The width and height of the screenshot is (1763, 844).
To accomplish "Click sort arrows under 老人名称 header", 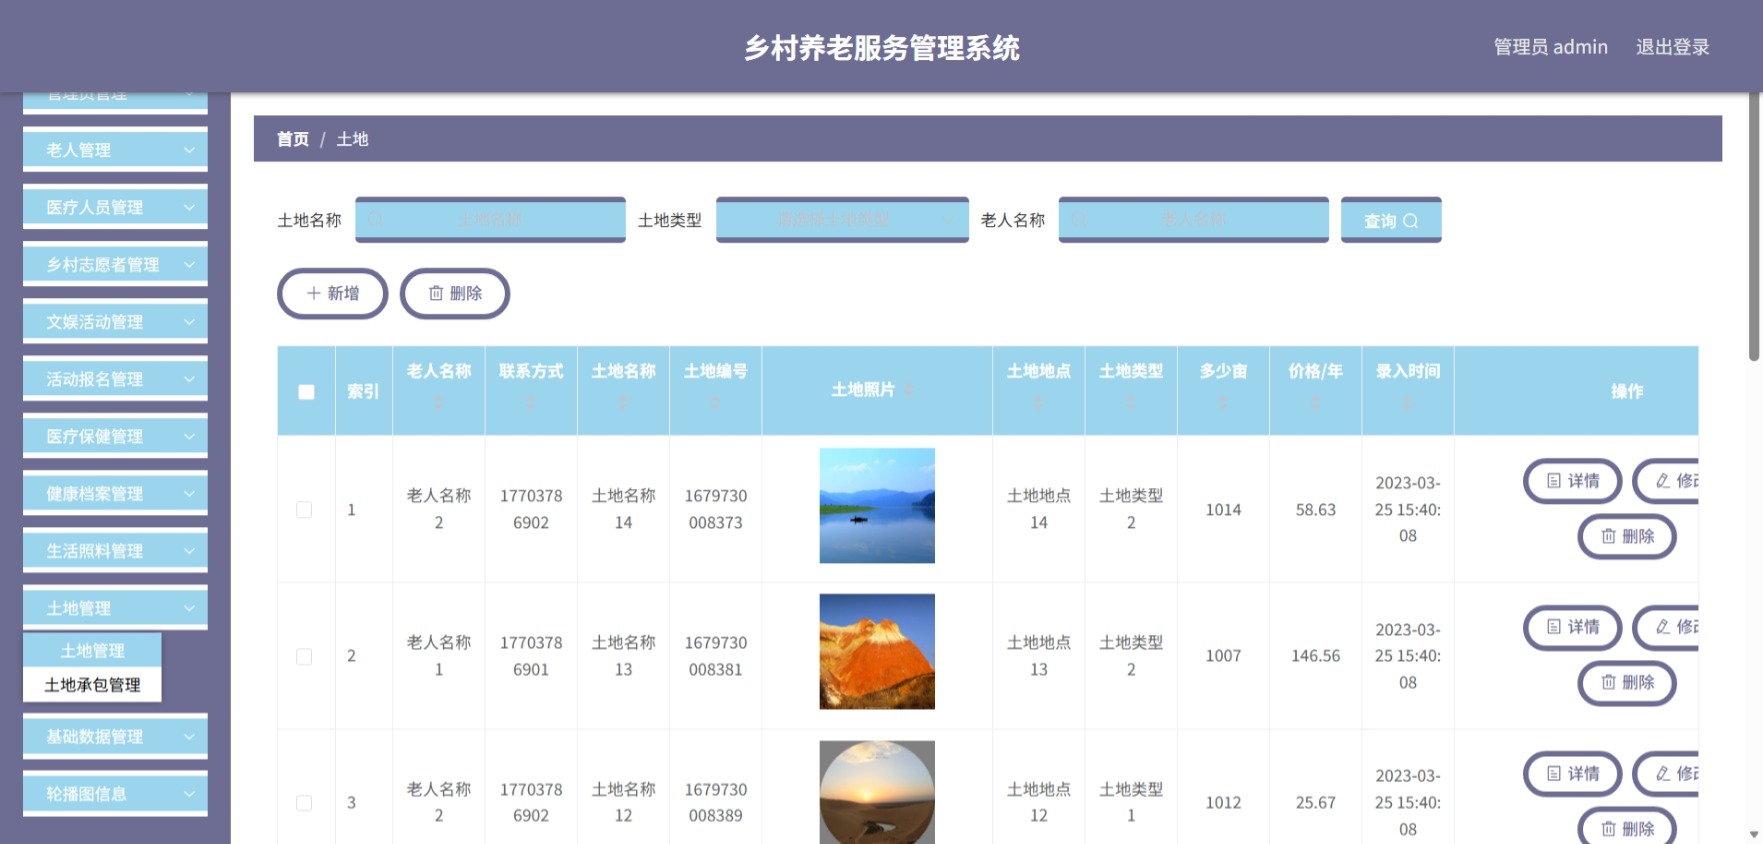I will [438, 402].
